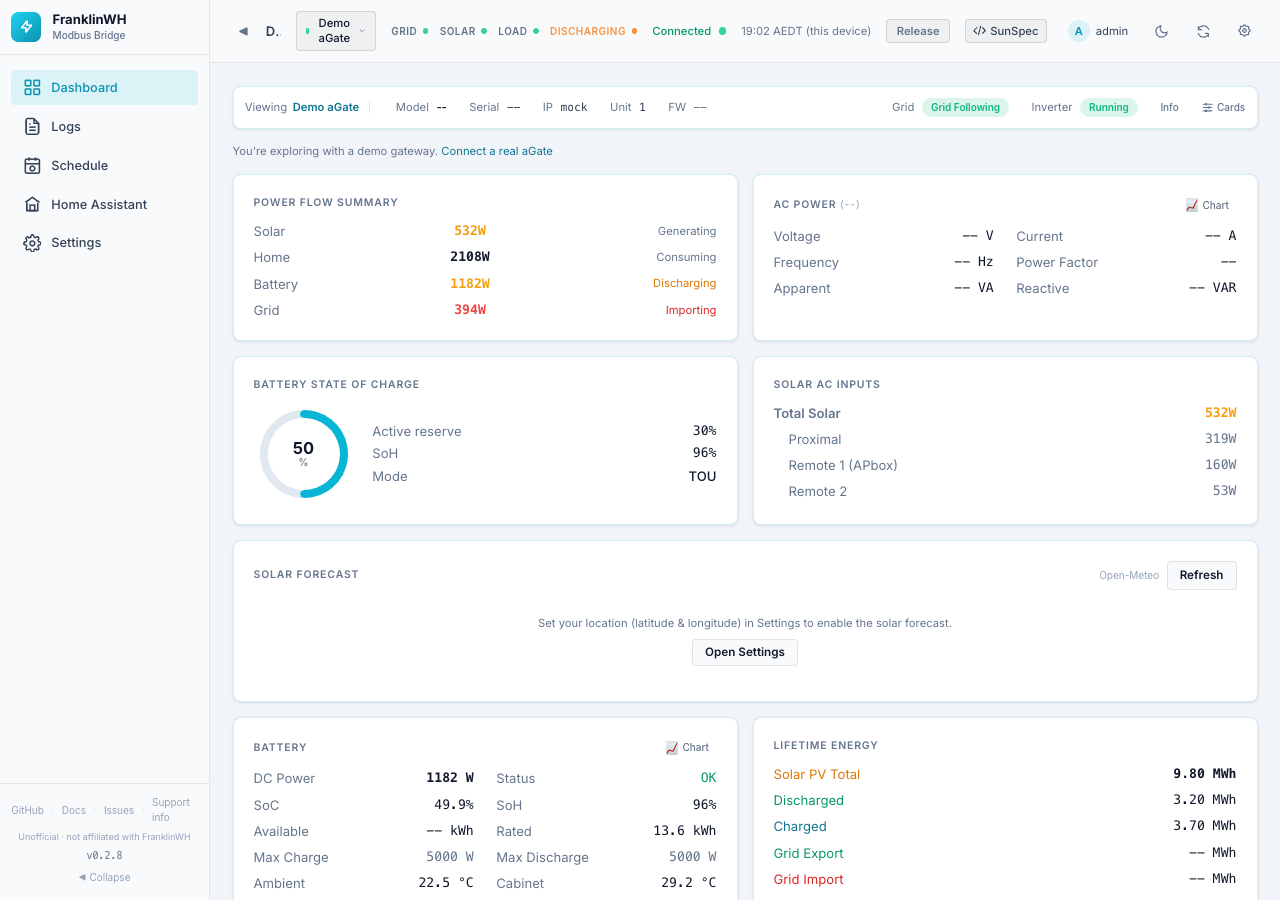This screenshot has height=900, width=1280.
Task: Click the LOAD status indicator in top bar
Action: [518, 31]
